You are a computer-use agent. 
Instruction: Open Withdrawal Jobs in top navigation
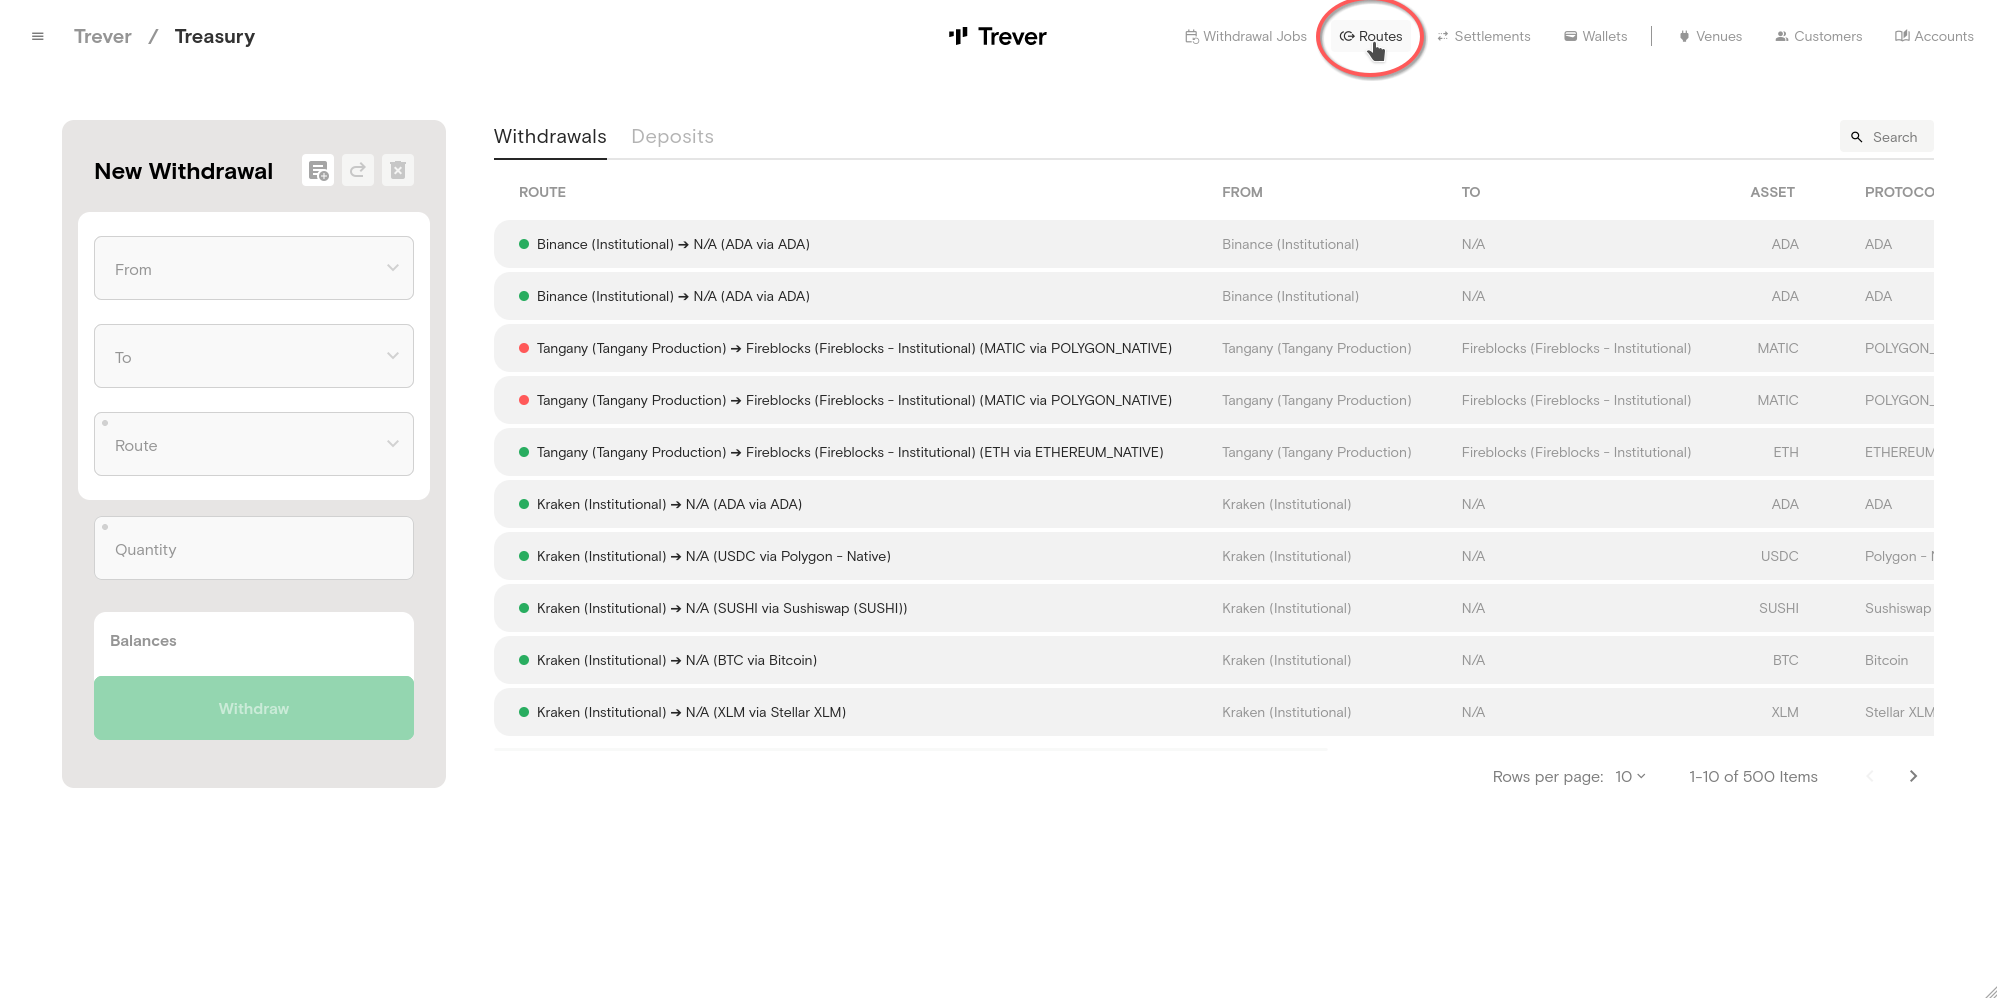coord(1246,37)
